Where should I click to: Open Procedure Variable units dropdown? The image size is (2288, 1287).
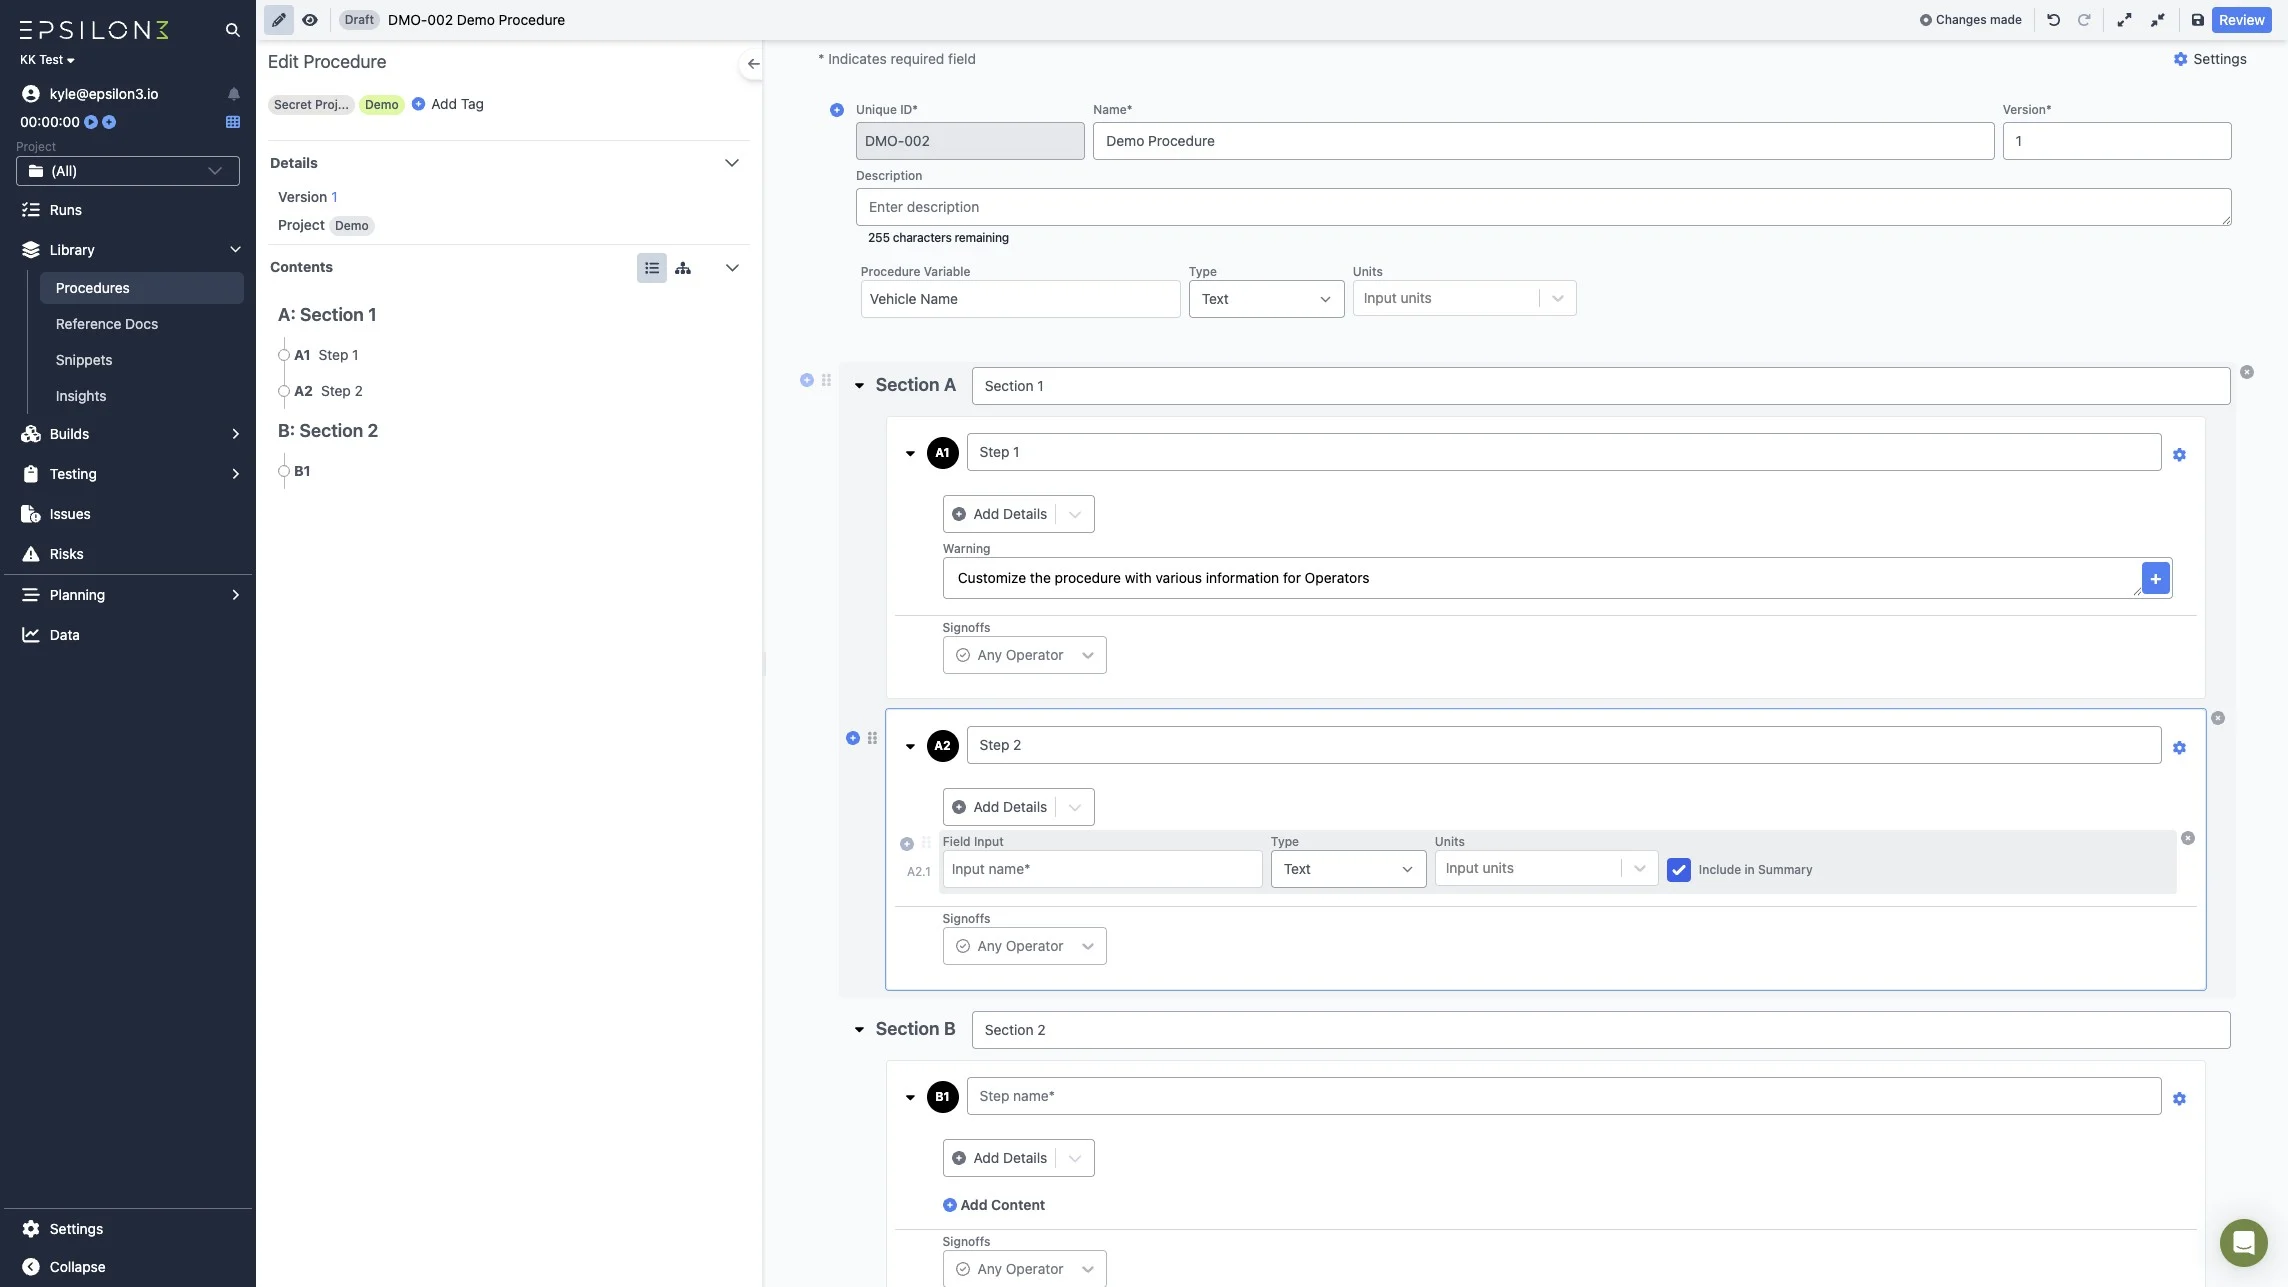(x=1464, y=298)
